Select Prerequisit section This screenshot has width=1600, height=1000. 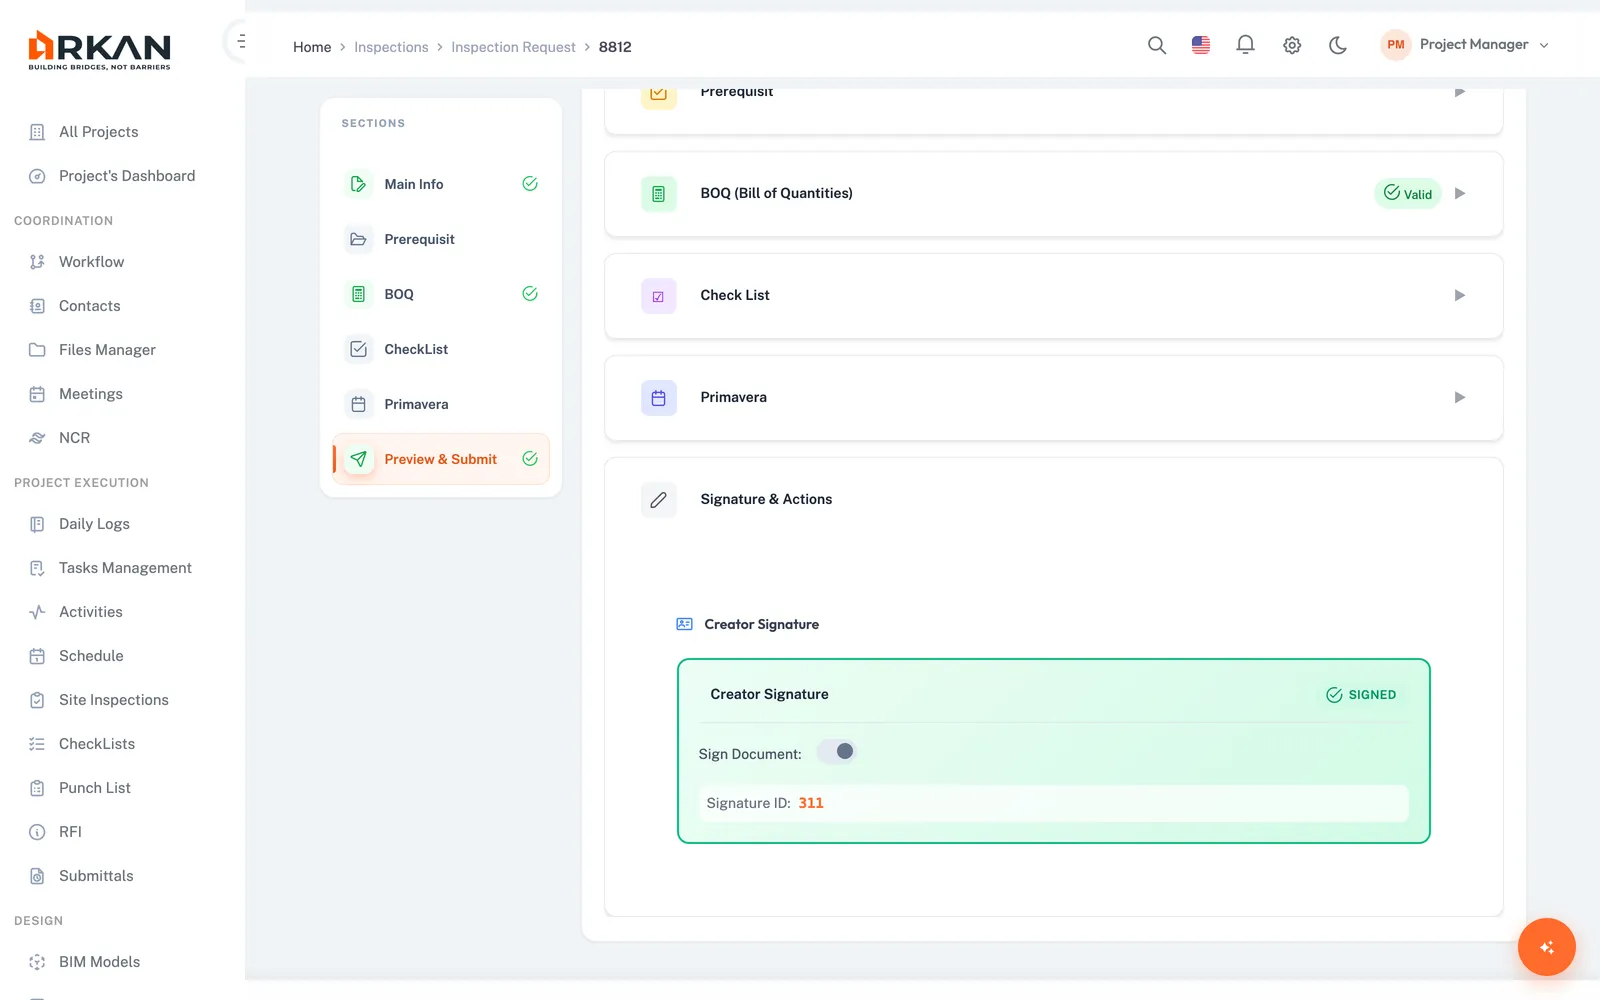tap(441, 239)
